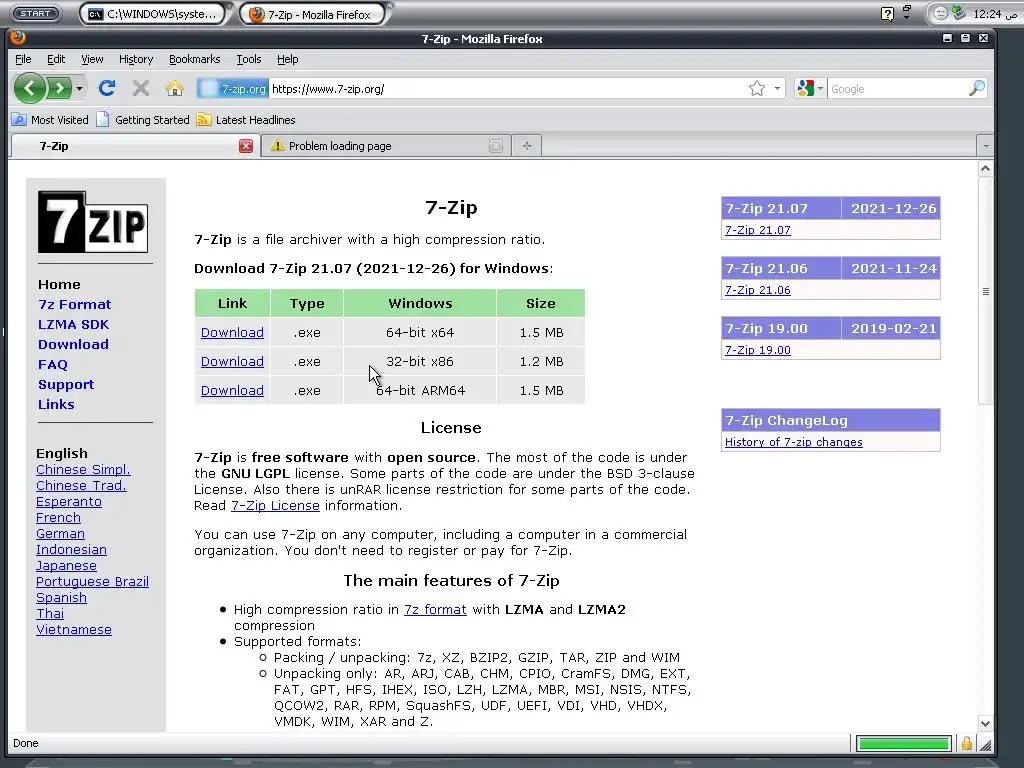This screenshot has width=1024, height=768.
Task: Open the Help menu
Action: [x=287, y=59]
